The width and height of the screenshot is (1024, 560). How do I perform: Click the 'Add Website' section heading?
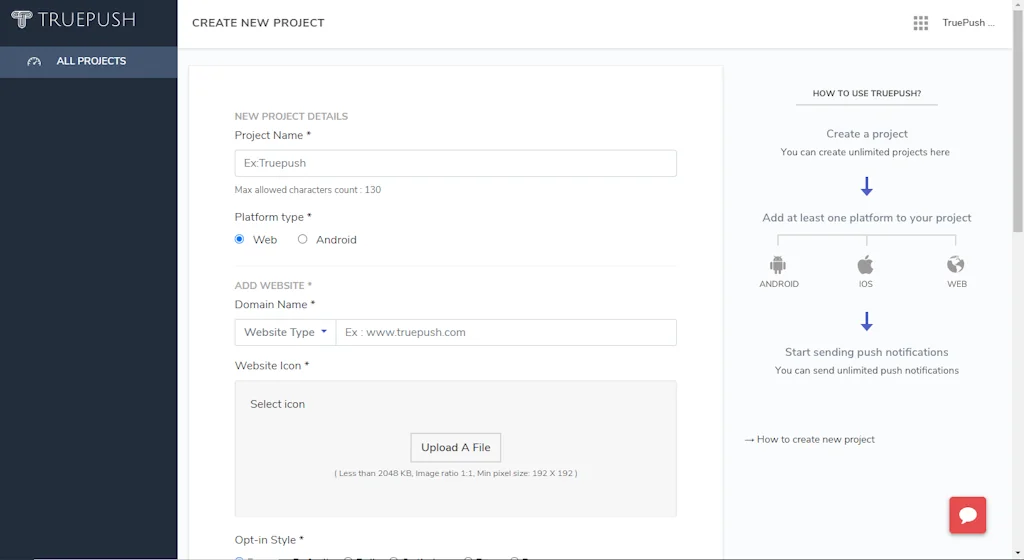tap(273, 285)
